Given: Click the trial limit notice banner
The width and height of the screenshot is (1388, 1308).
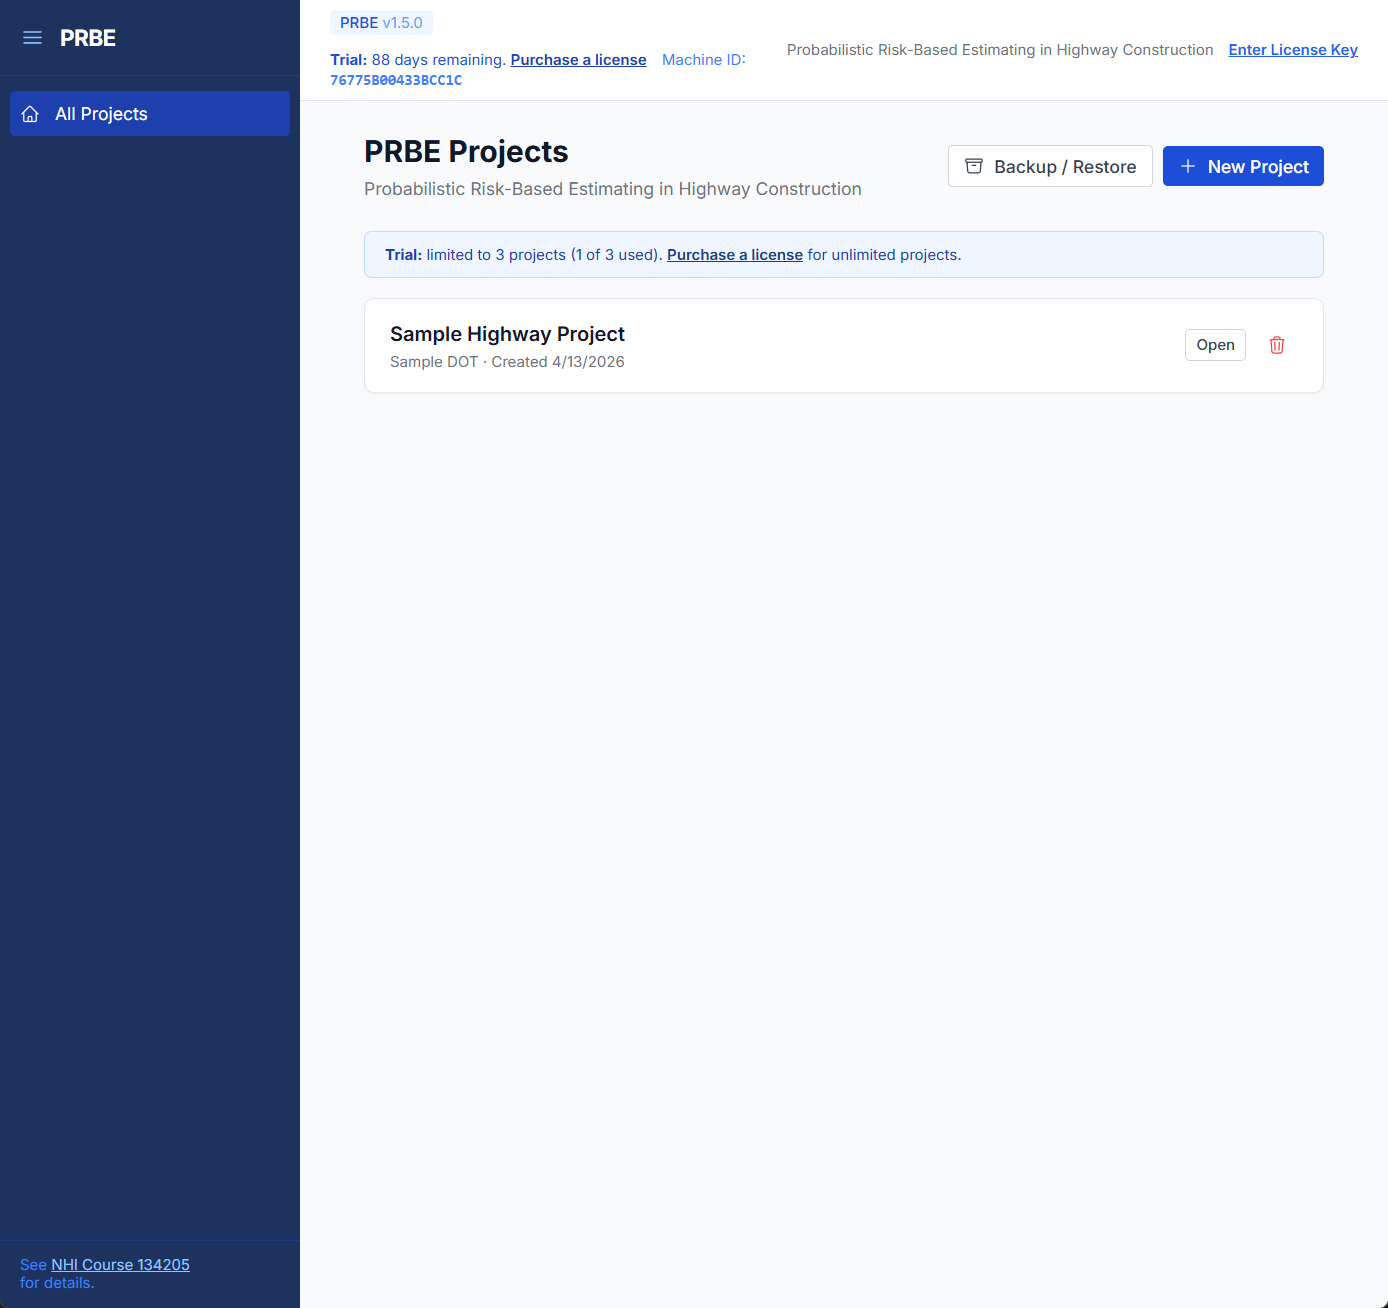Looking at the screenshot, I should (x=843, y=254).
